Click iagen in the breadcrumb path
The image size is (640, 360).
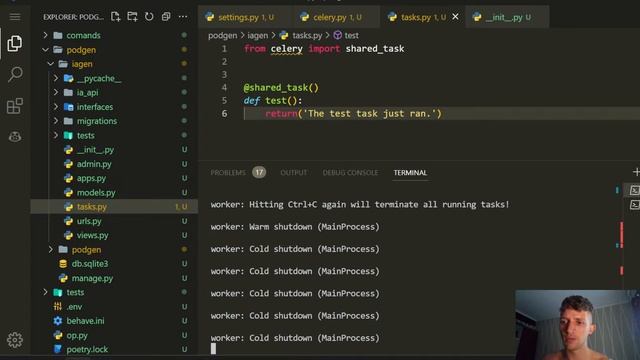click(x=258, y=36)
